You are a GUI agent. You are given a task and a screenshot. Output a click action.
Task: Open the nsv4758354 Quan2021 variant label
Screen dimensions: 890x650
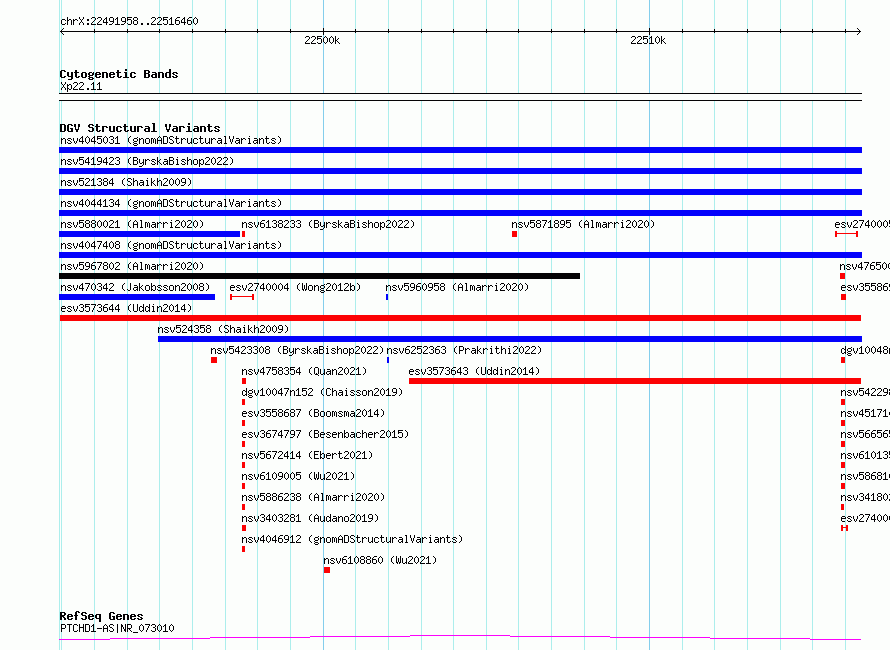pos(304,371)
